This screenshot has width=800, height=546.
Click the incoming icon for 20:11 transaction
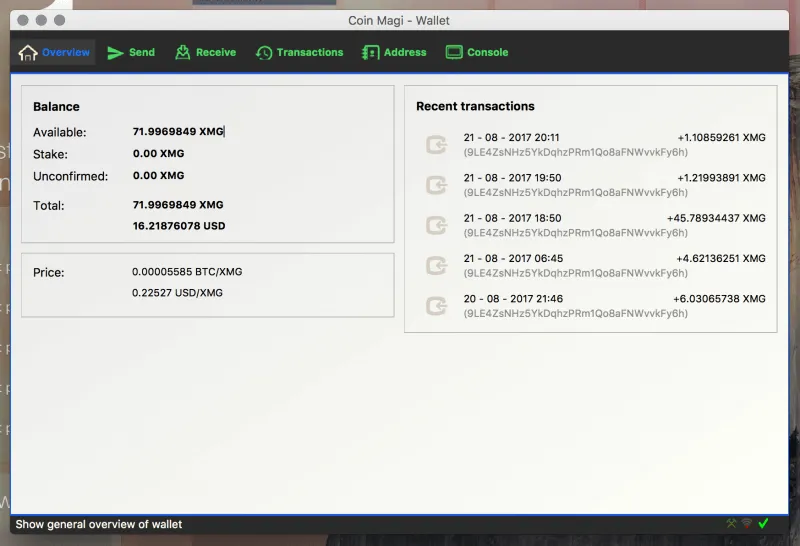tap(436, 144)
